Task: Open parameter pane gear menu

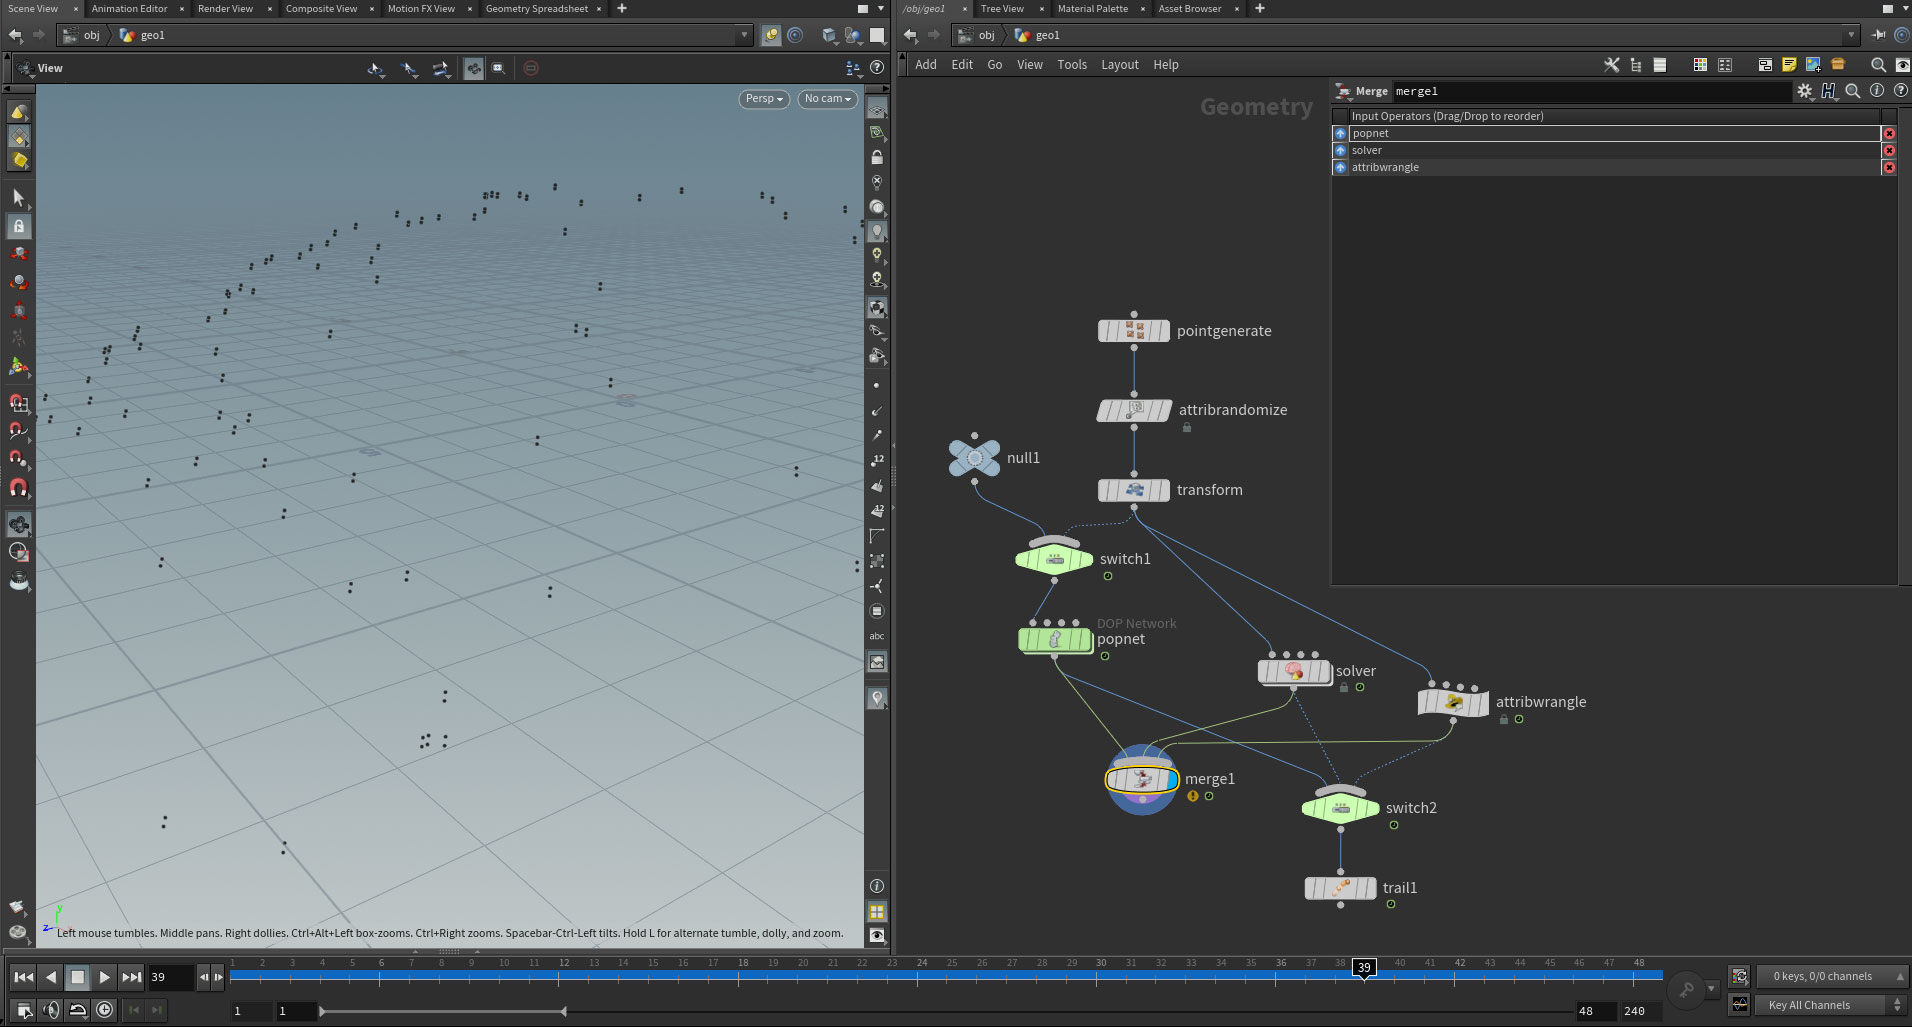Action: point(1805,91)
